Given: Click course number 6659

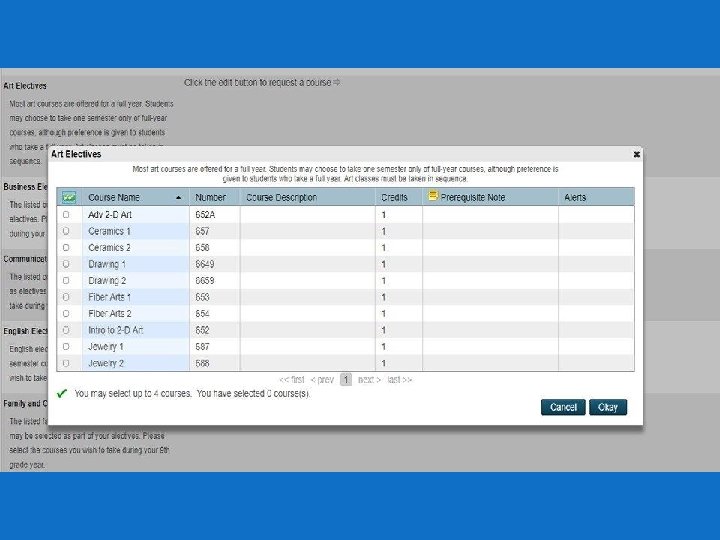Looking at the screenshot, I should (205, 281).
